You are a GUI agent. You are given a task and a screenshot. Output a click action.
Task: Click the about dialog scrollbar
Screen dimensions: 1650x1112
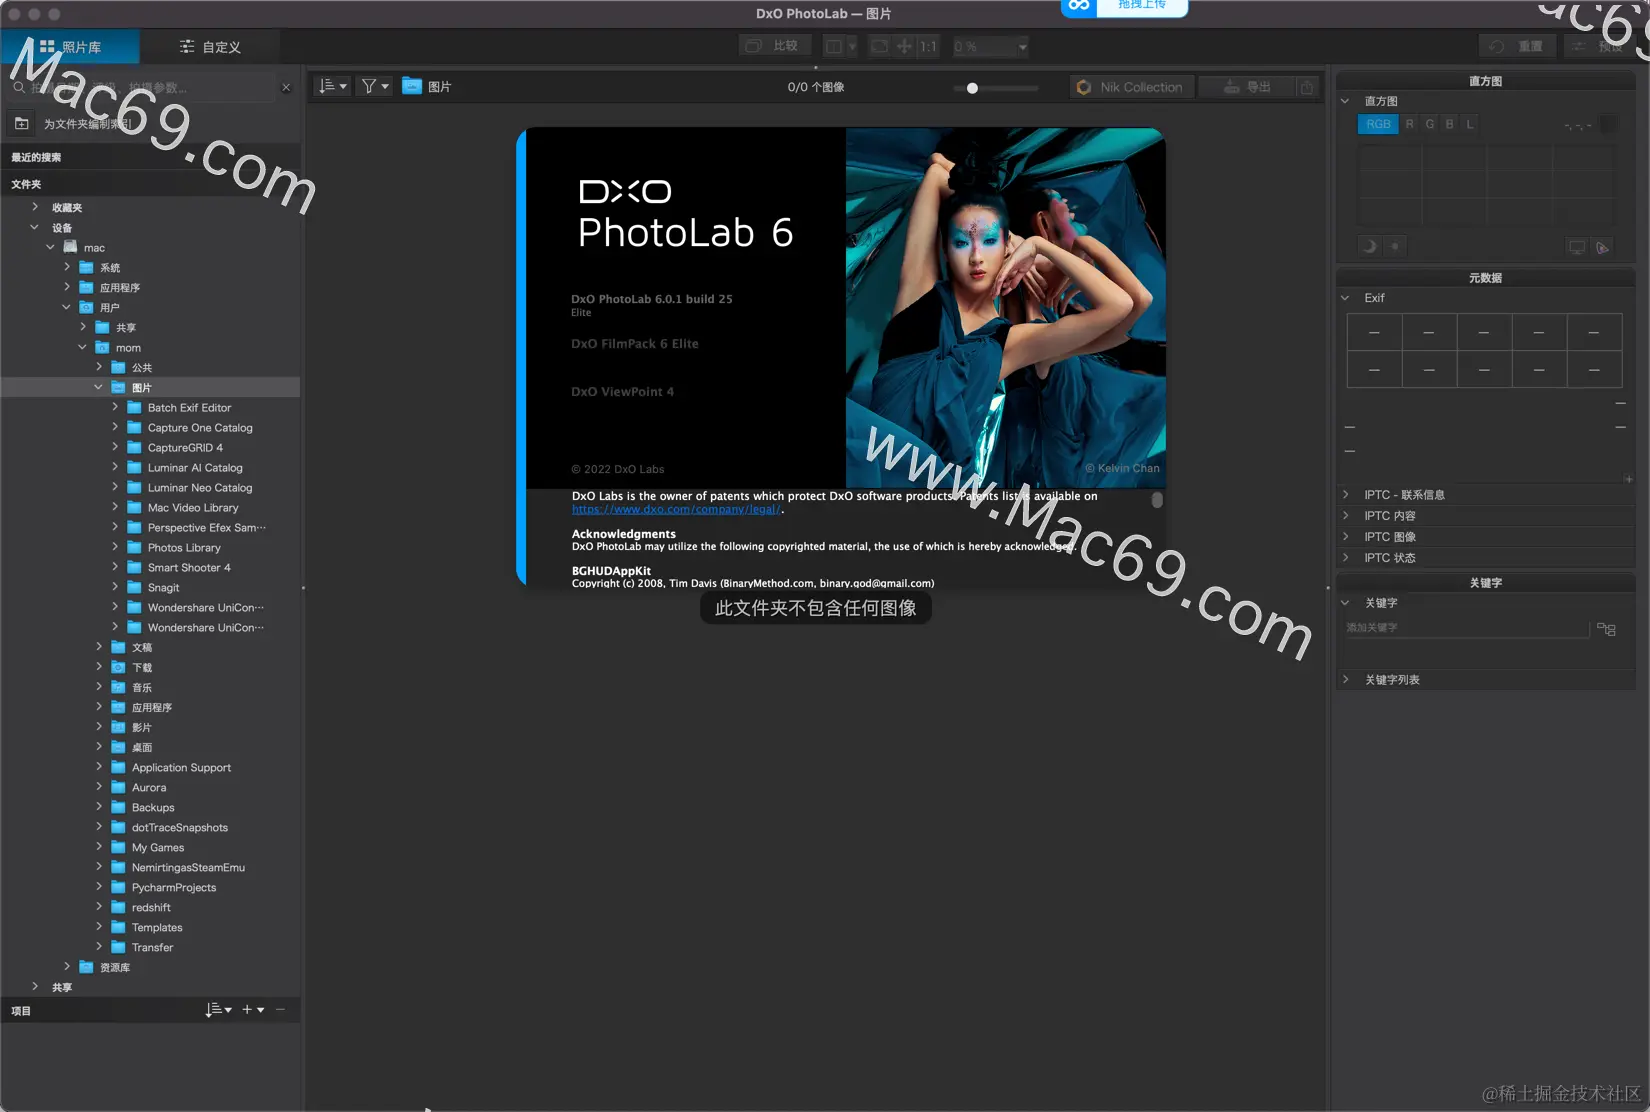point(1157,499)
